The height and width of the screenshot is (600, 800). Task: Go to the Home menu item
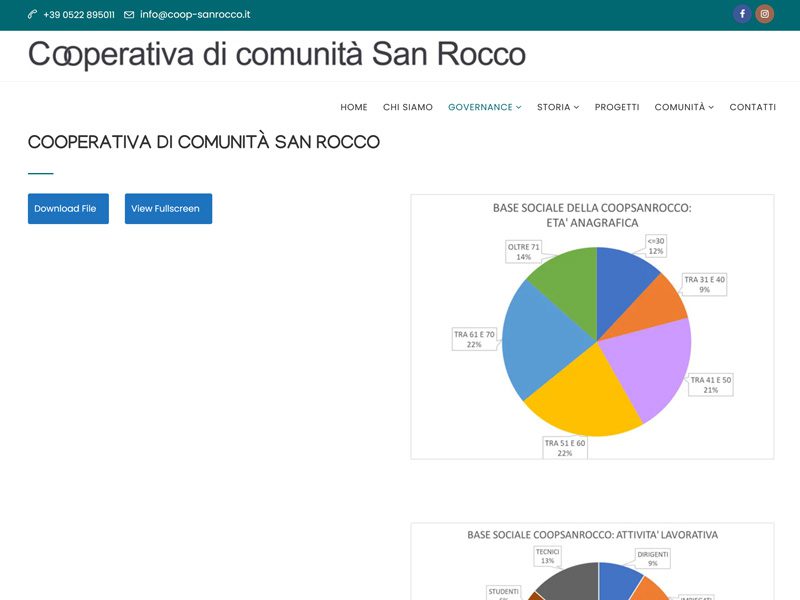pos(354,107)
